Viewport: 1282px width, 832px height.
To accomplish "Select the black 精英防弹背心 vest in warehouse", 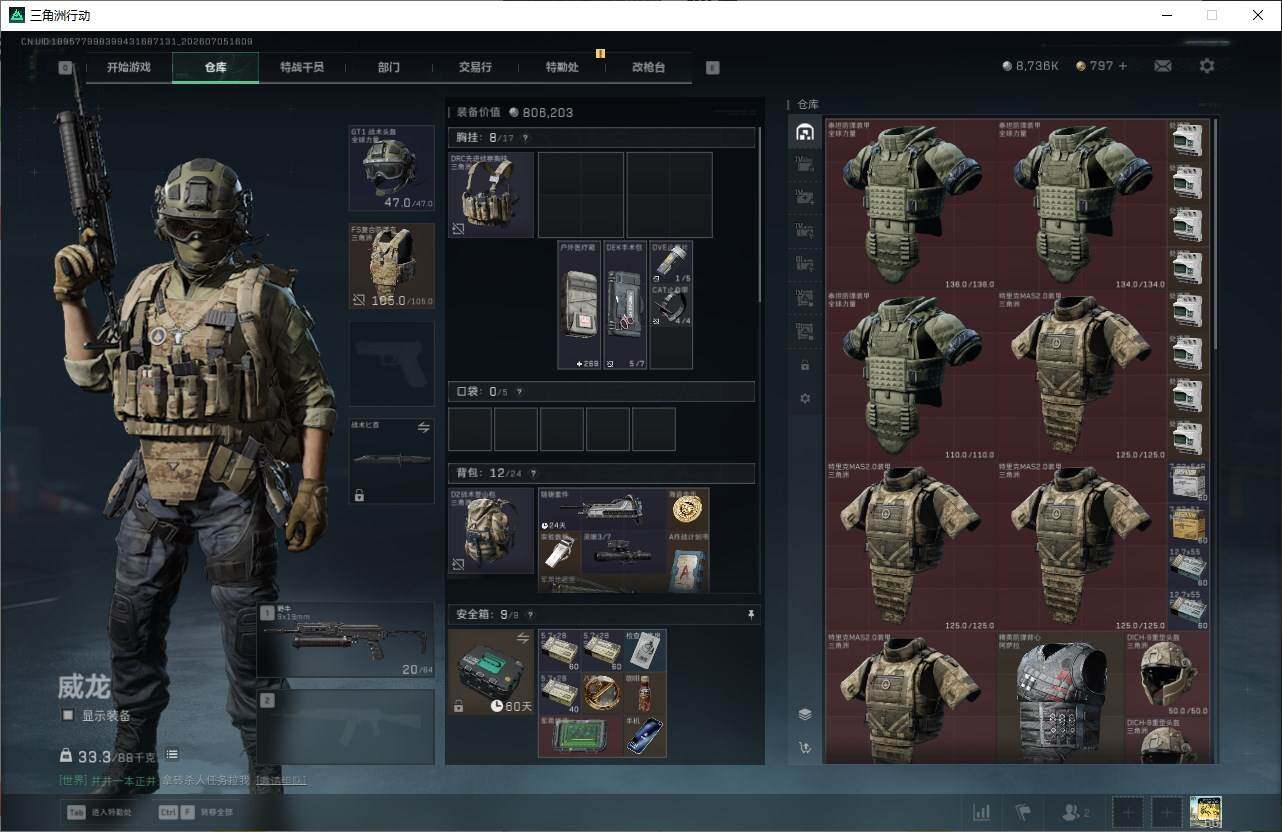I will pyautogui.click(x=1061, y=696).
